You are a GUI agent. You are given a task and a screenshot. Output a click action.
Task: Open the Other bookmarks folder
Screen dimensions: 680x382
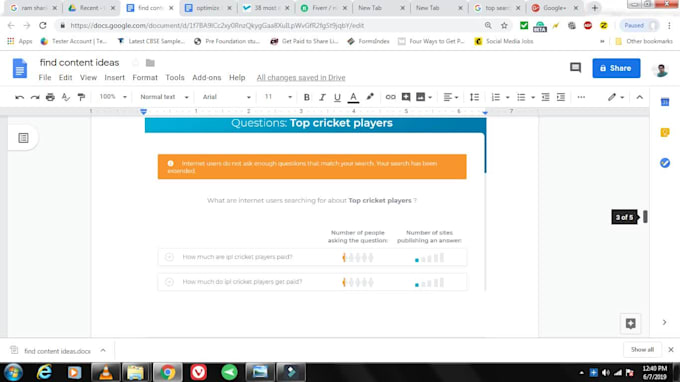point(644,41)
